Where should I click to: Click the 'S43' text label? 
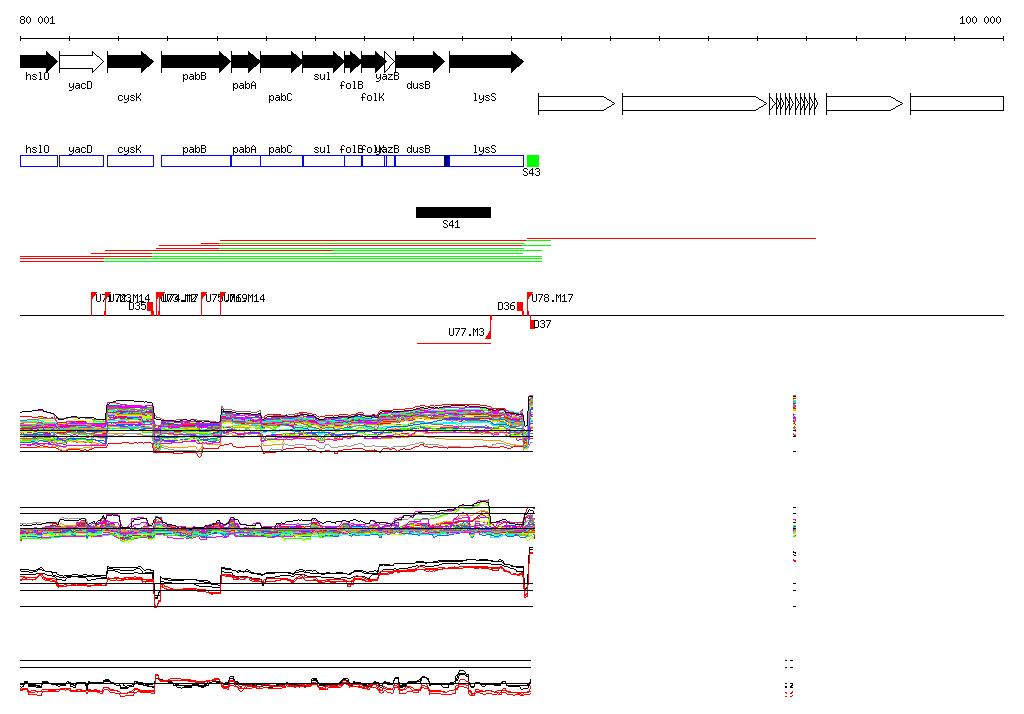tap(532, 172)
